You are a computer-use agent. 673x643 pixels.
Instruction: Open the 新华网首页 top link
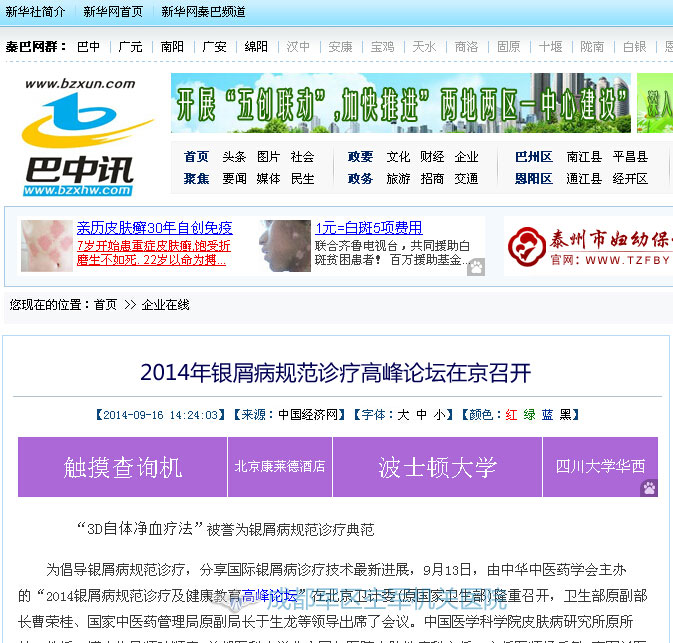tap(112, 12)
